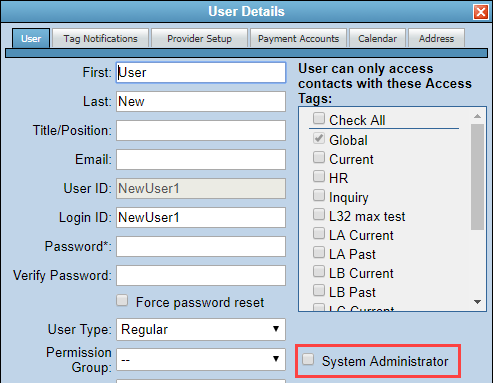
Task: Check the LB Current access tag
Action: (x=319, y=271)
